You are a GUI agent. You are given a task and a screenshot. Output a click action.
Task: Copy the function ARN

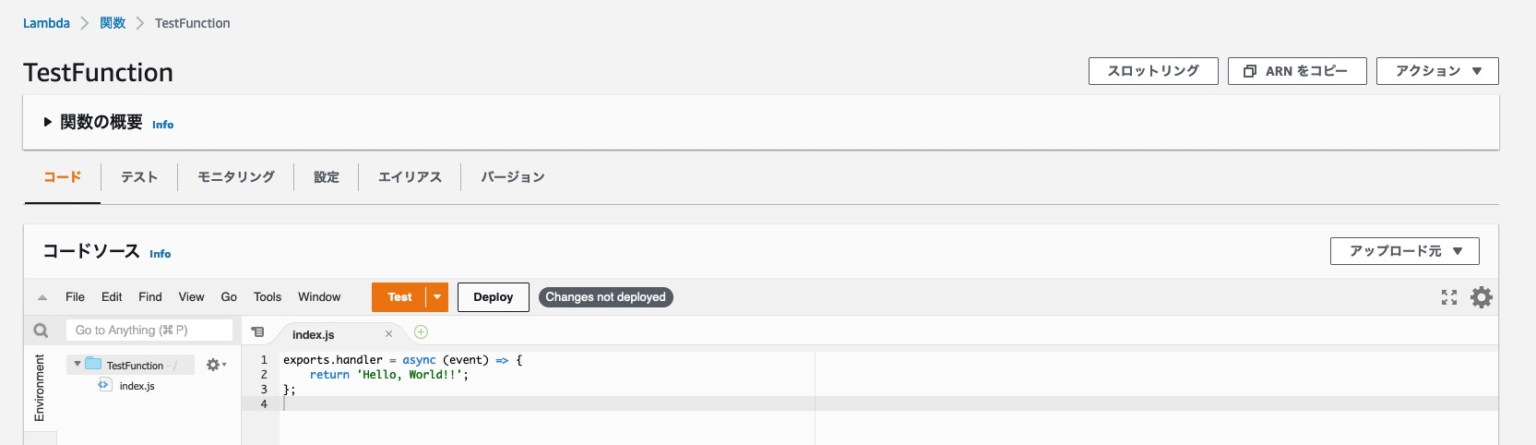[1297, 71]
